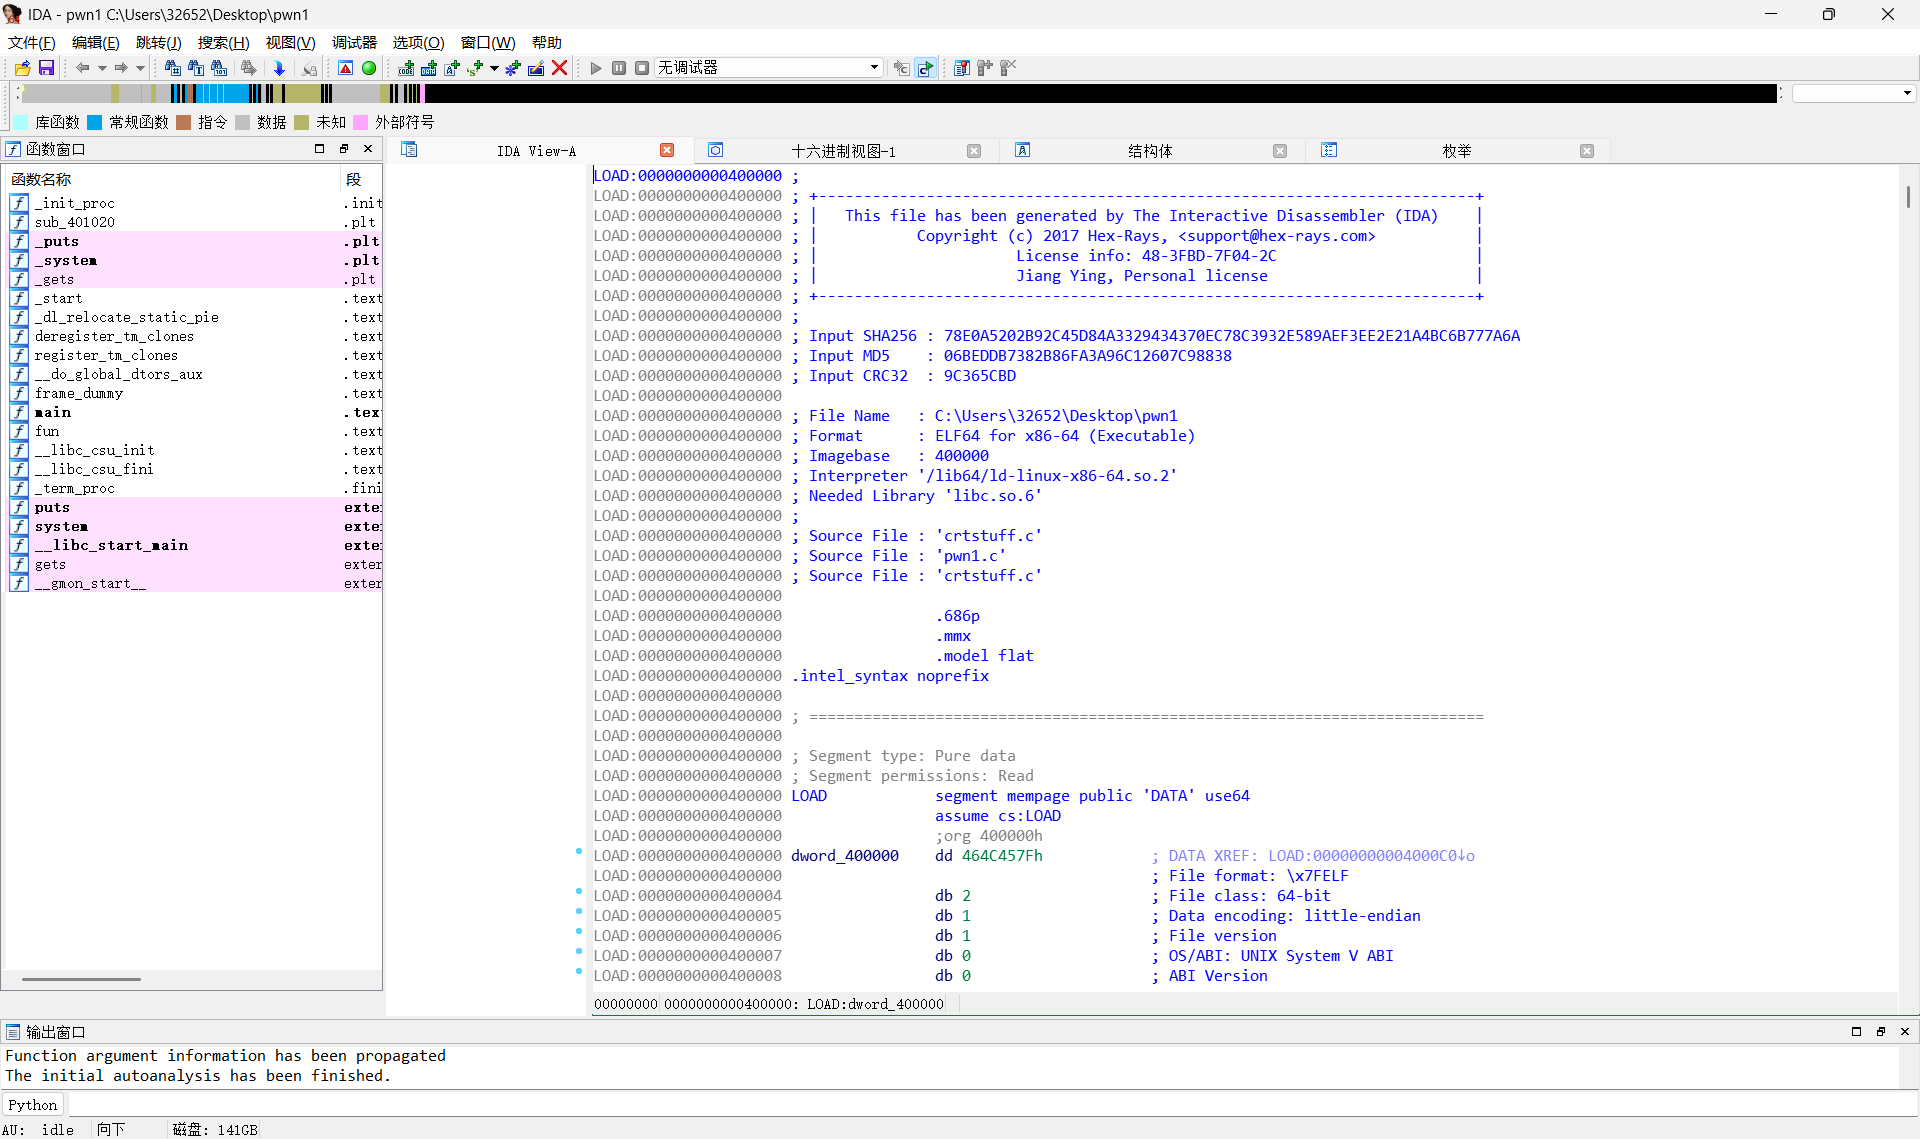
Task: Click the highlighted 'C' refresh arrow icon
Action: [925, 68]
